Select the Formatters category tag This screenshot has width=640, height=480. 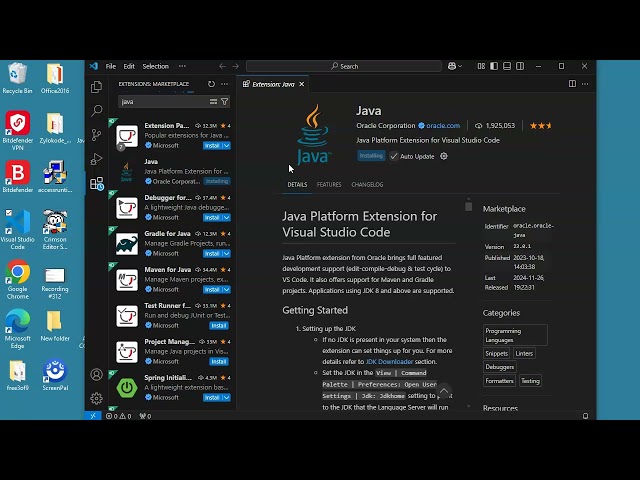(x=499, y=381)
